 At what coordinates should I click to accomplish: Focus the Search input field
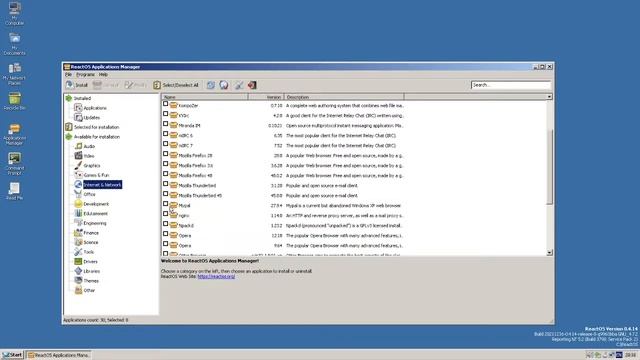(511, 85)
